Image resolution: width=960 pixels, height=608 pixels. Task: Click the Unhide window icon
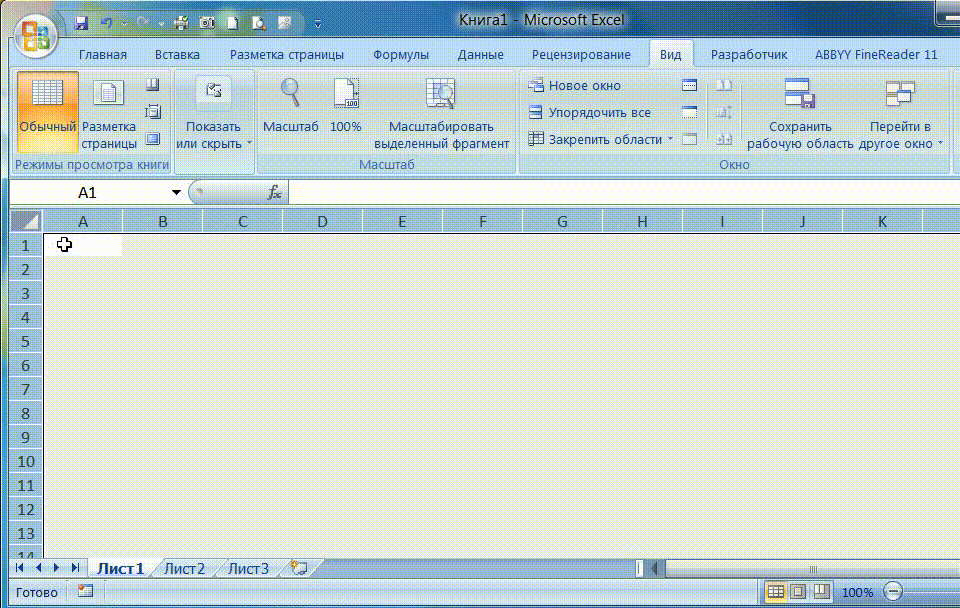689,139
